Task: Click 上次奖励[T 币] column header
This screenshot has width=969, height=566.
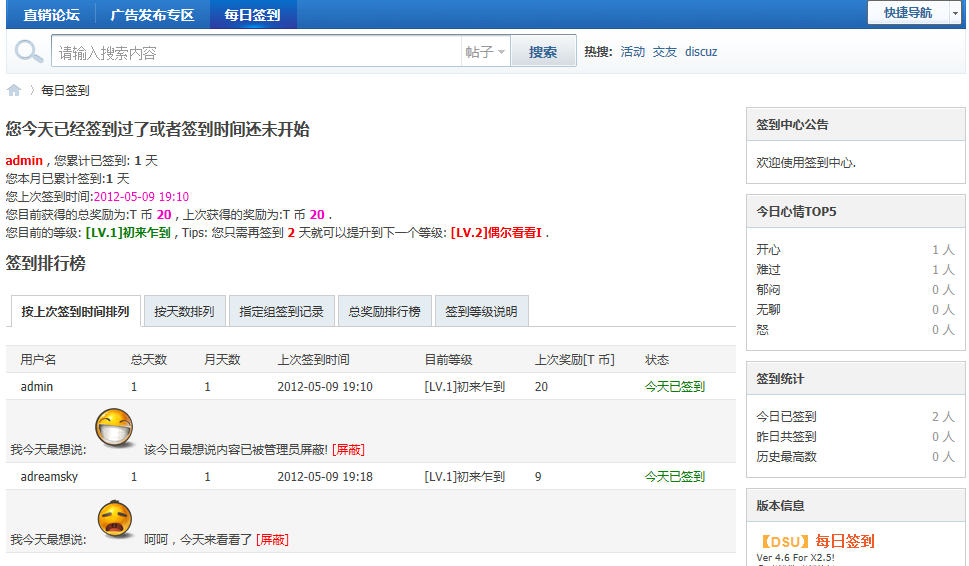Action: point(575,360)
